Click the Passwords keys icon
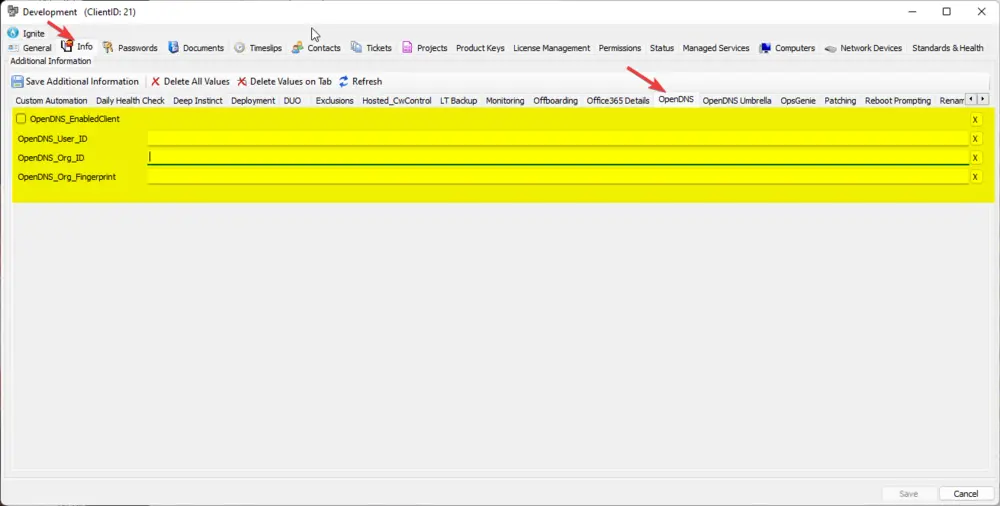Viewport: 1000px width, 506px height. click(x=108, y=47)
